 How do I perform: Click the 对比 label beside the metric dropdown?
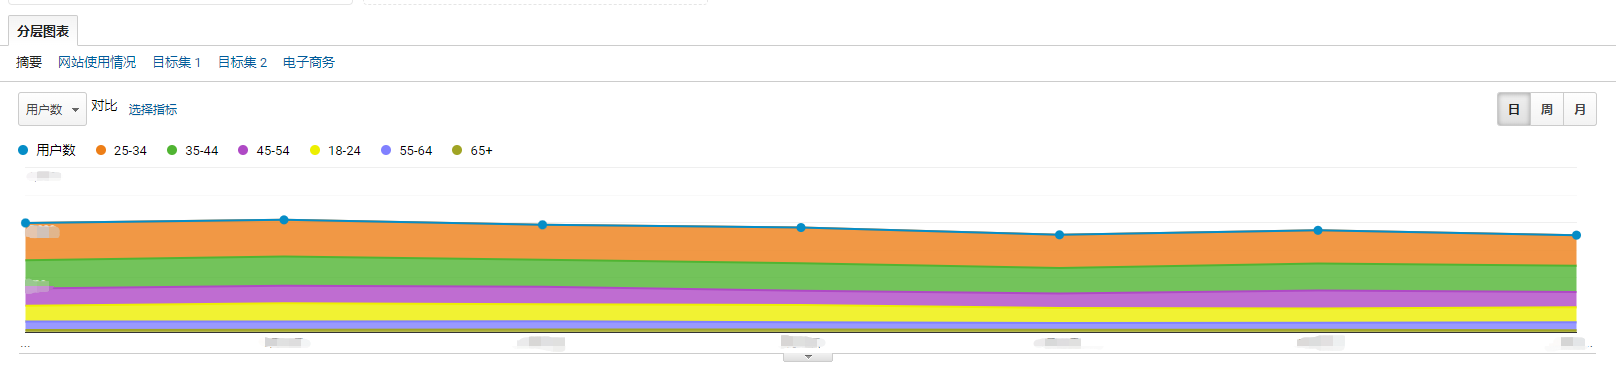pyautogui.click(x=104, y=105)
